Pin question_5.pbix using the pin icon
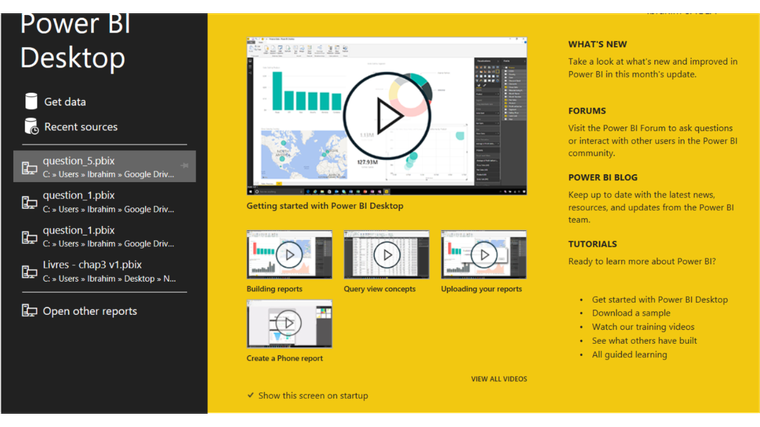The width and height of the screenshot is (760, 427). click(x=185, y=165)
